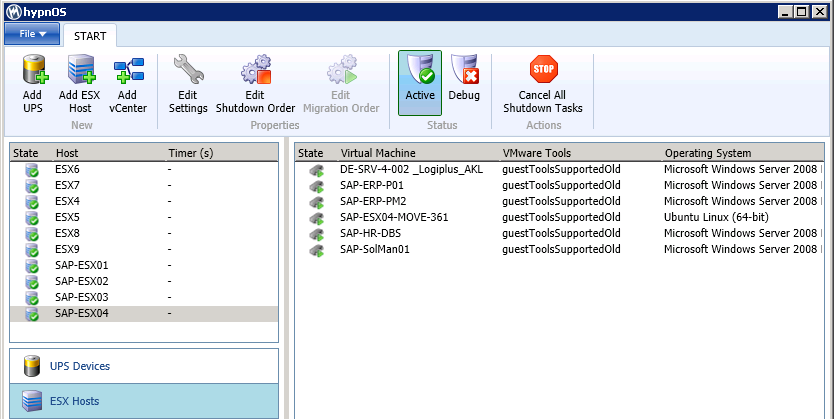
Task: Select host name ESX4
Action: click(67, 202)
